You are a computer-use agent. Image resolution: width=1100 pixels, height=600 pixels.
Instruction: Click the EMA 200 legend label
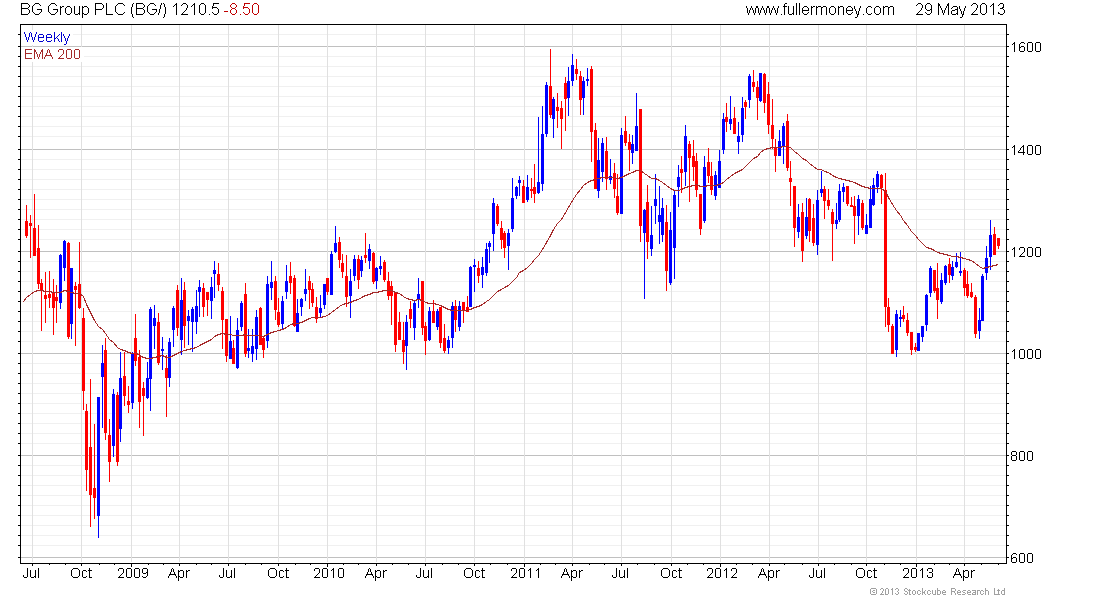click(x=52, y=54)
